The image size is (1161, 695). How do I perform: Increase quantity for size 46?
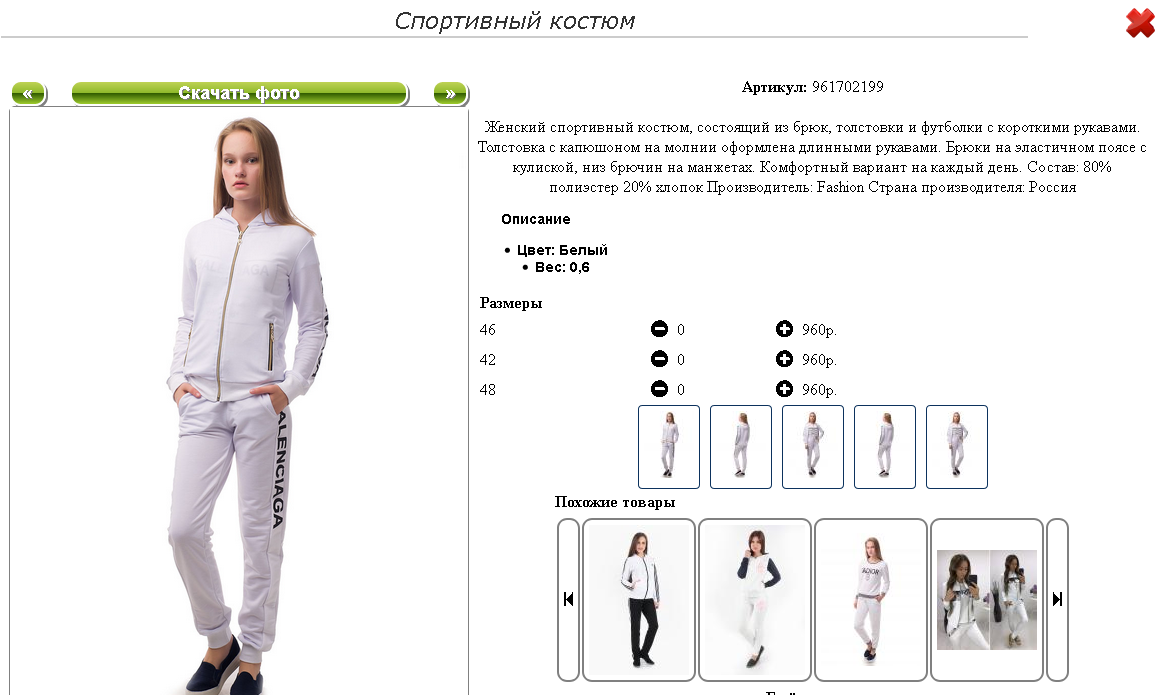point(784,329)
